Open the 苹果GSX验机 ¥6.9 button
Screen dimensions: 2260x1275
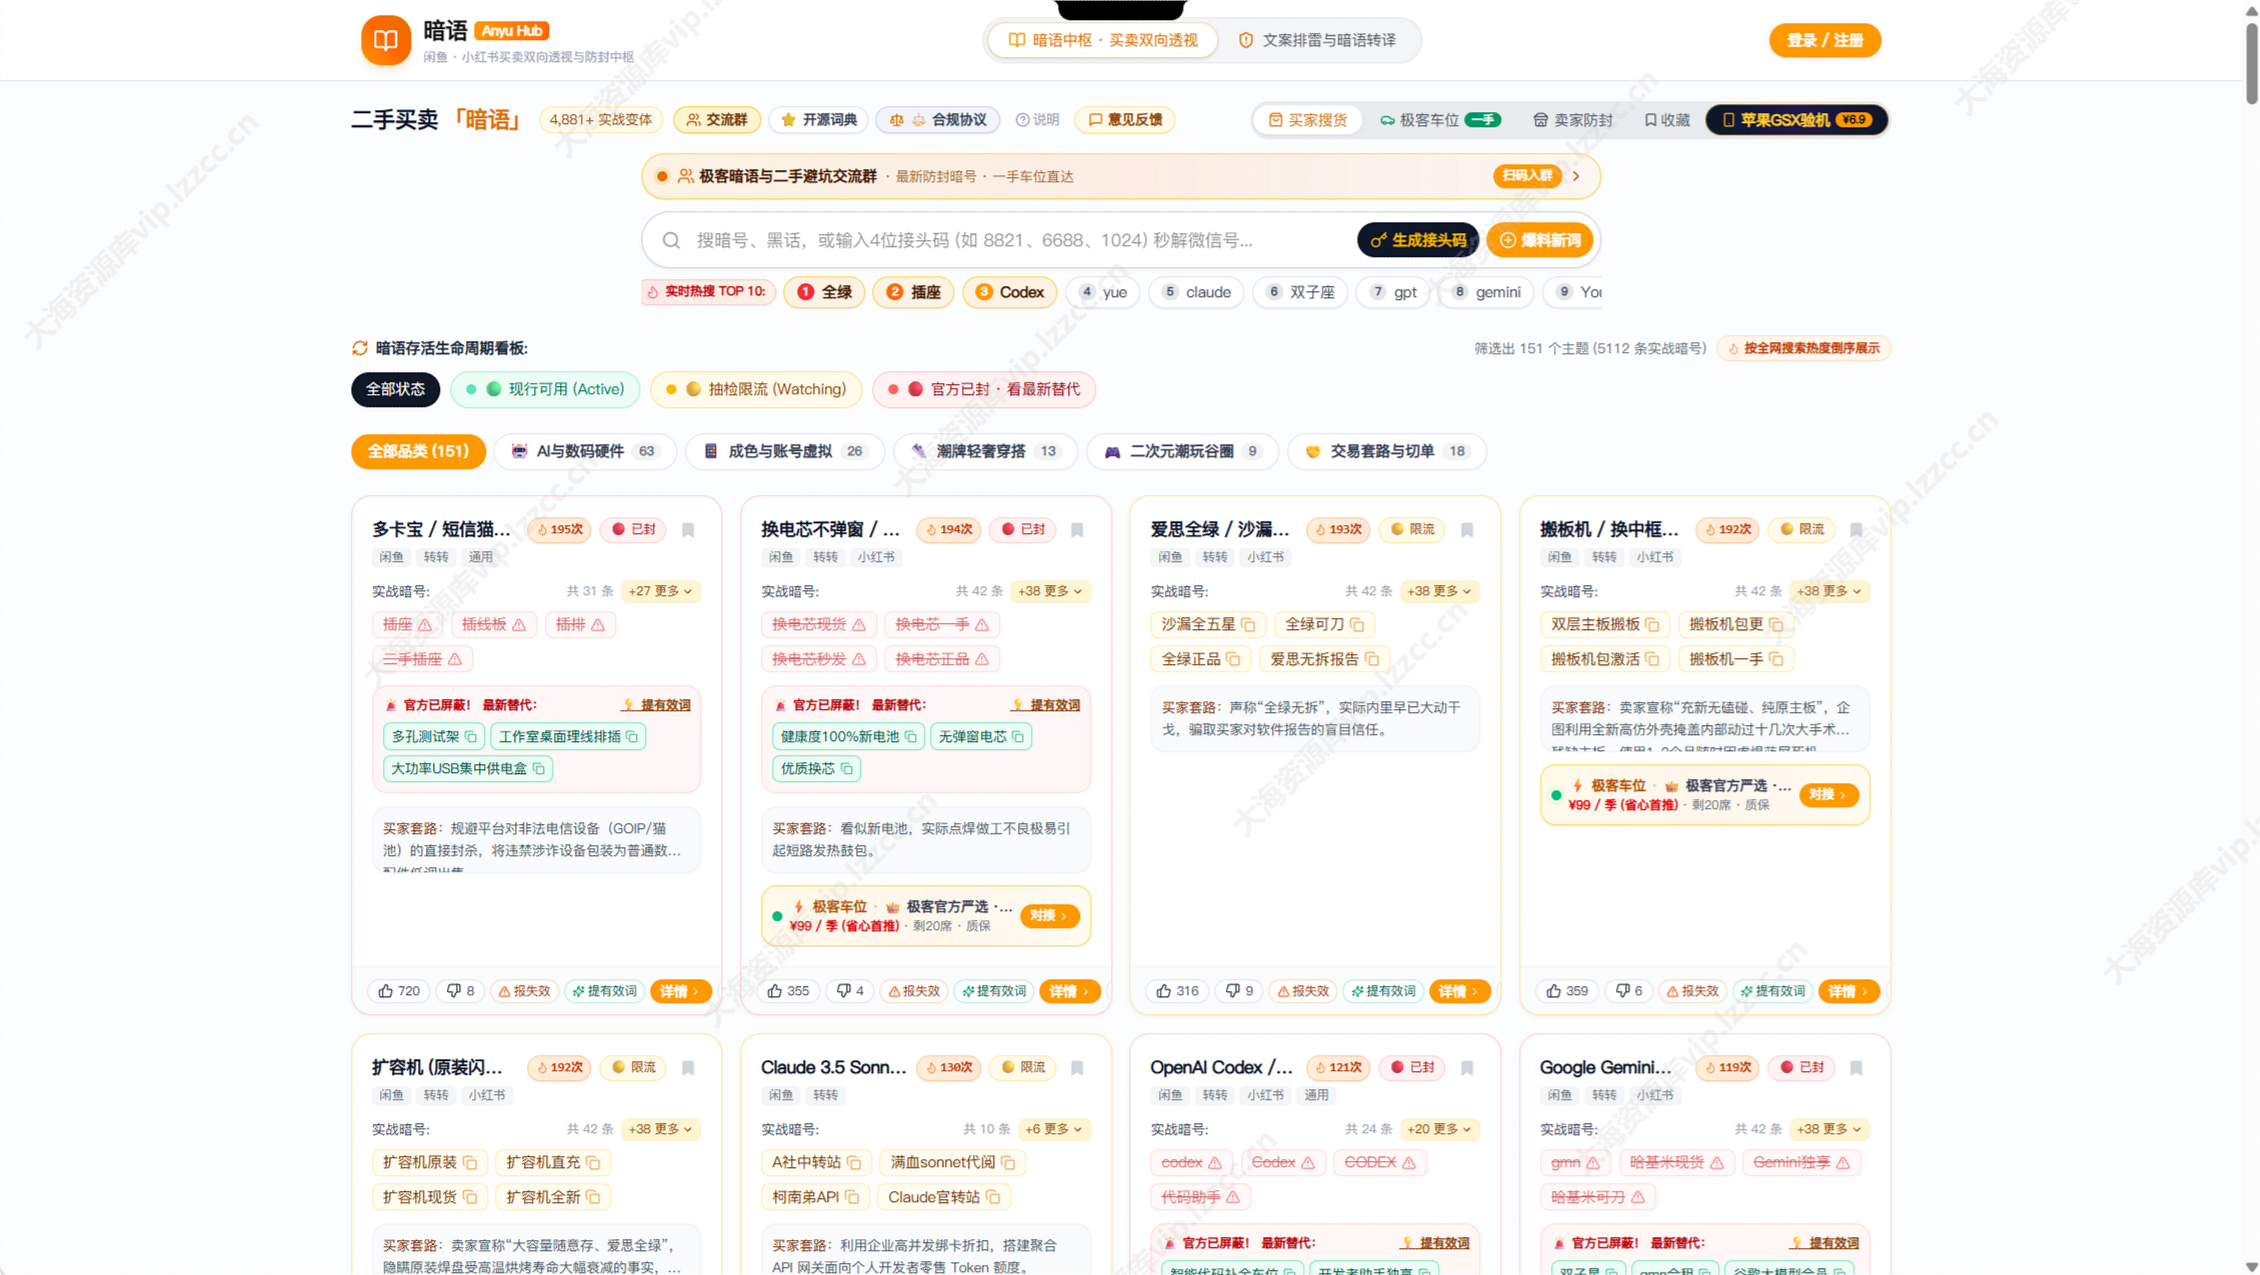click(1796, 120)
